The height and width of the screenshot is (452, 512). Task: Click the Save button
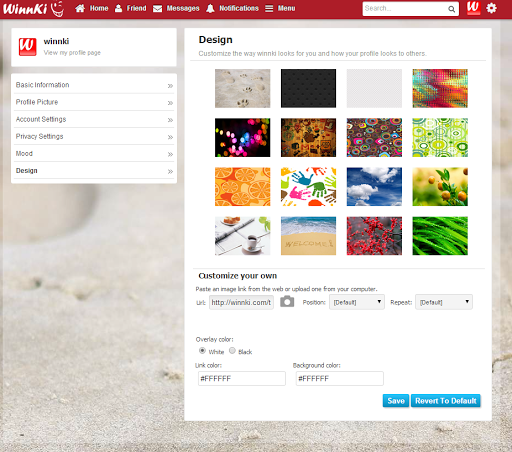396,401
